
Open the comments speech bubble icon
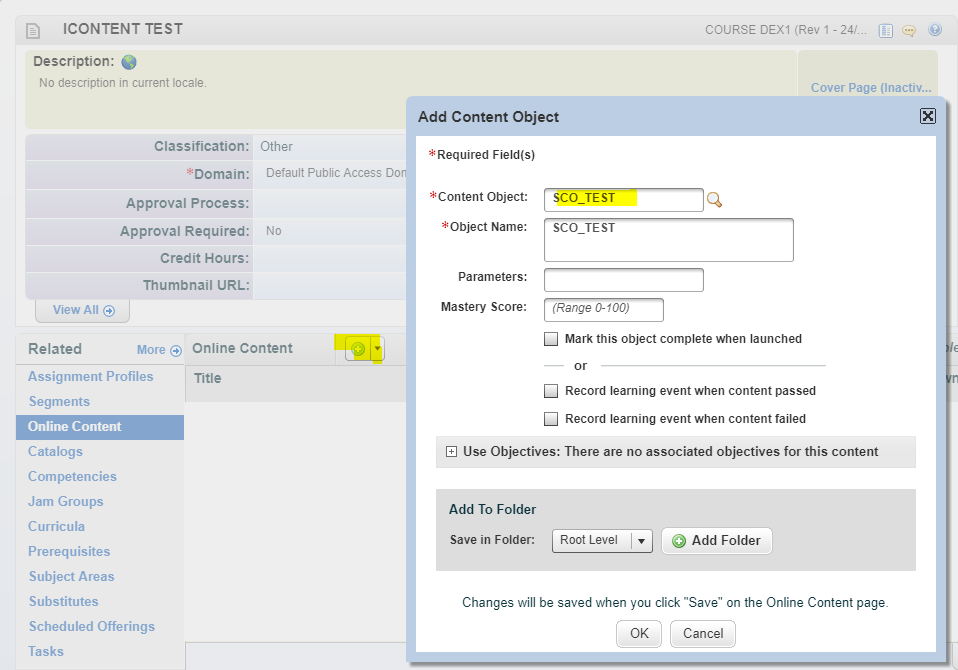(909, 30)
